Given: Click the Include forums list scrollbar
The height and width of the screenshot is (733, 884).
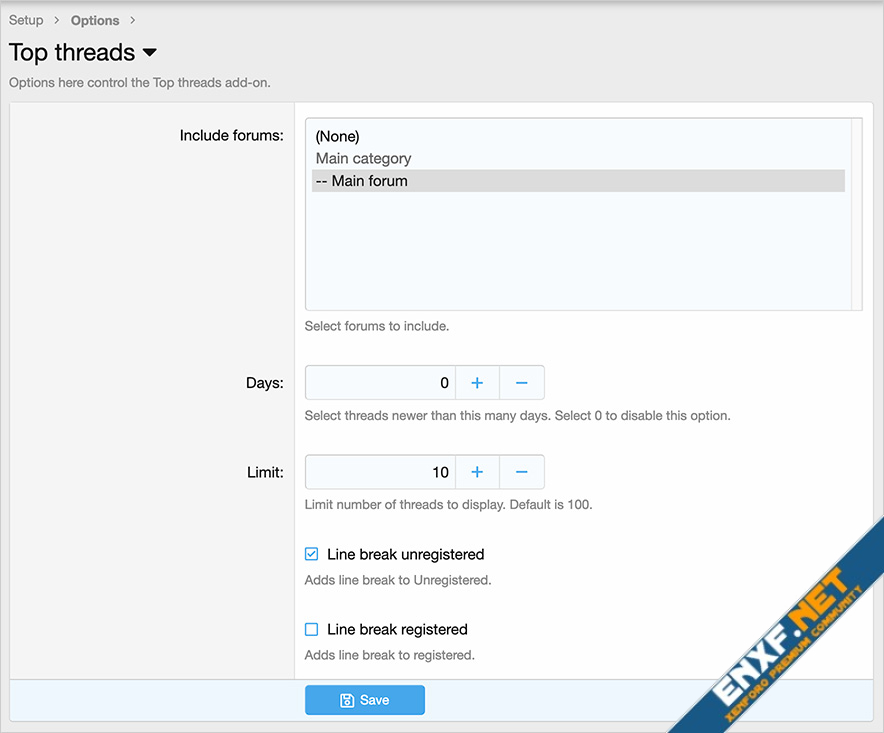Looking at the screenshot, I should pyautogui.click(x=856, y=214).
